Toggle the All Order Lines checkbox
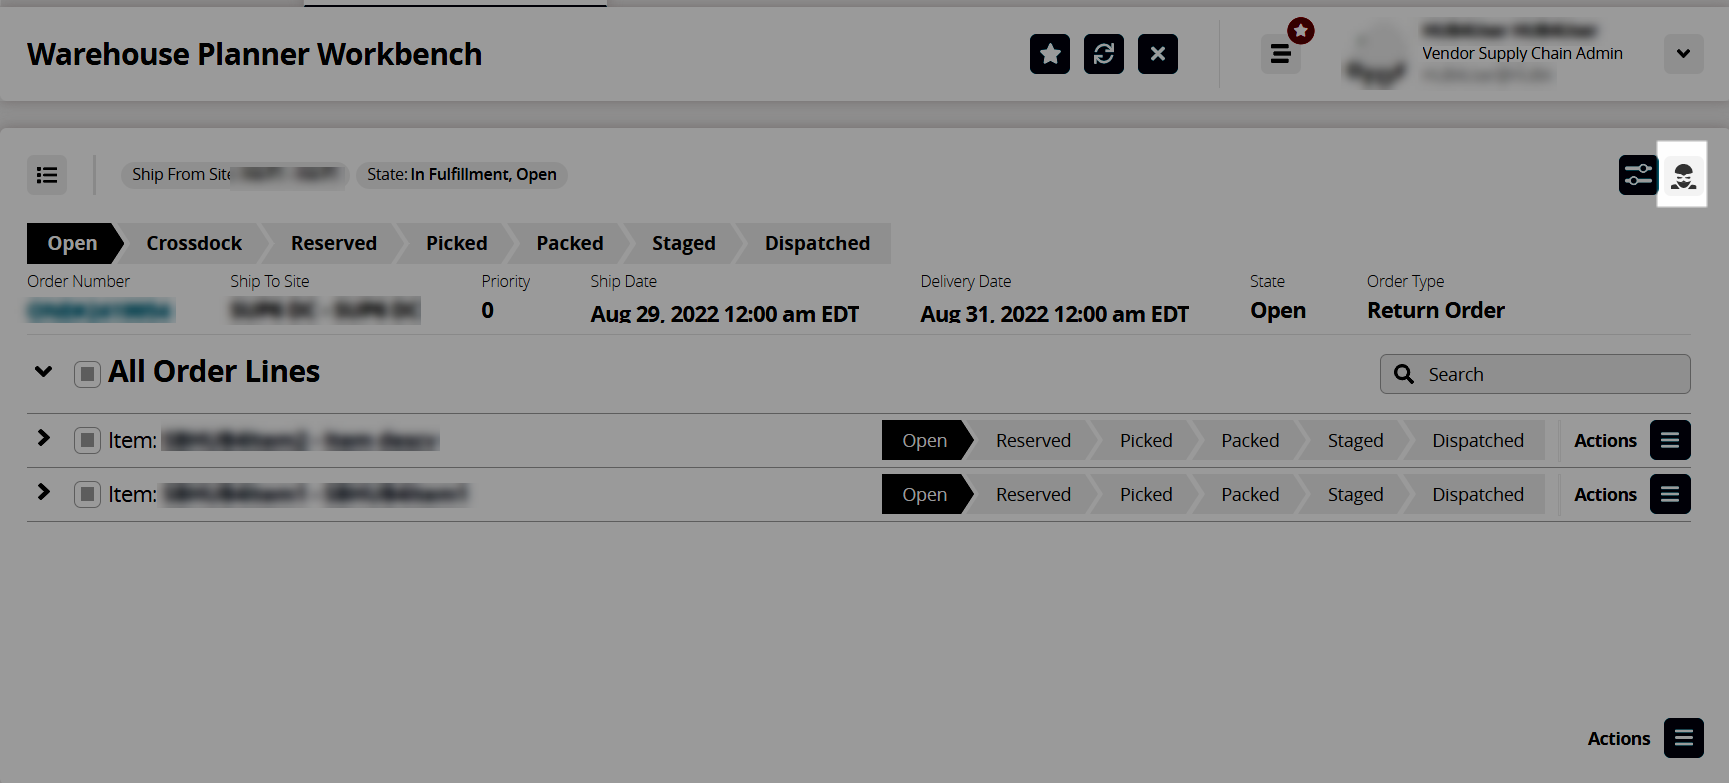Viewport: 1729px width, 783px height. coord(87,374)
